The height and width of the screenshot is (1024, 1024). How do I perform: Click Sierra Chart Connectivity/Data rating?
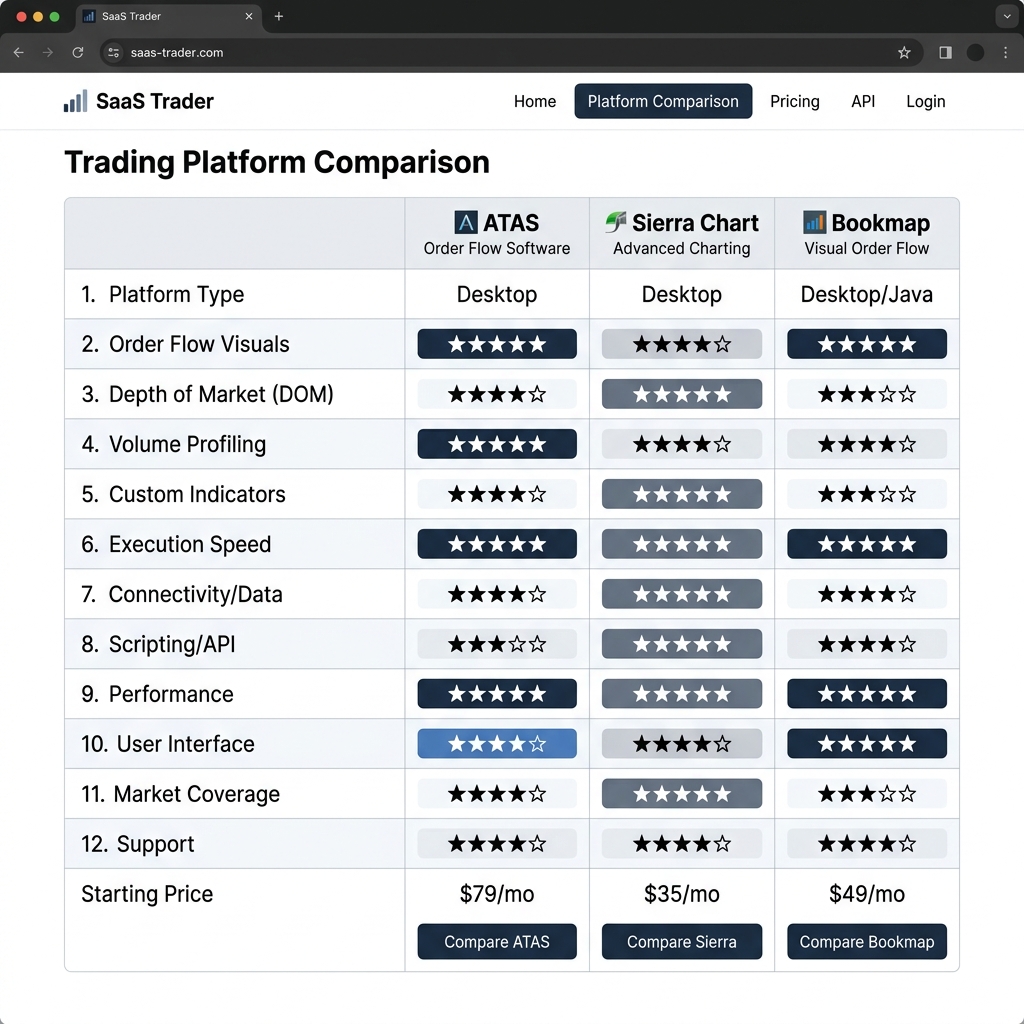pyautogui.click(x=682, y=594)
